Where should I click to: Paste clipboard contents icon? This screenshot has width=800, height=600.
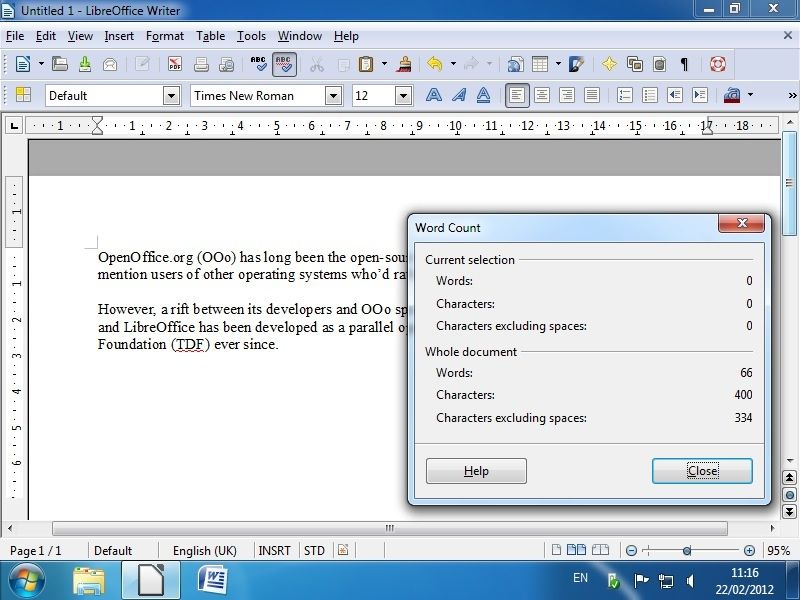click(x=366, y=64)
